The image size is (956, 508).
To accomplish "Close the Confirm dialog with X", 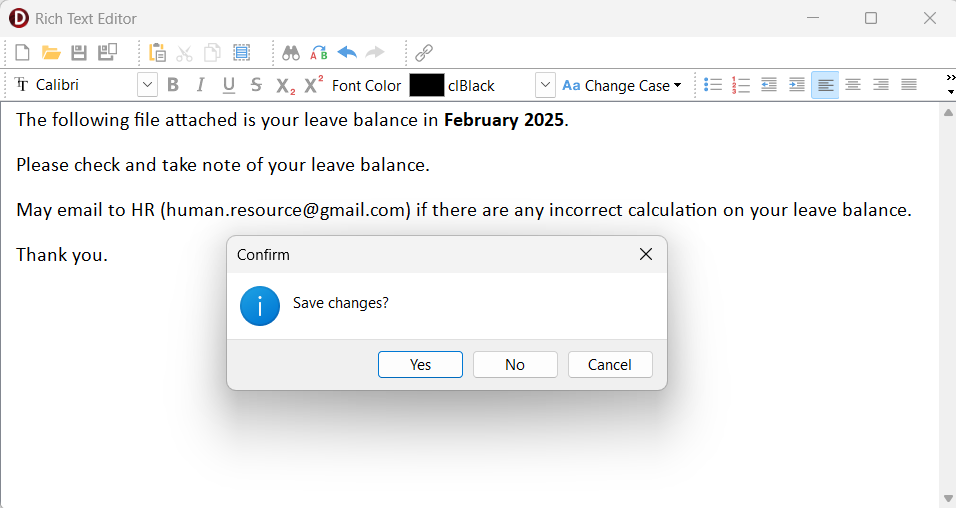I will pos(646,255).
